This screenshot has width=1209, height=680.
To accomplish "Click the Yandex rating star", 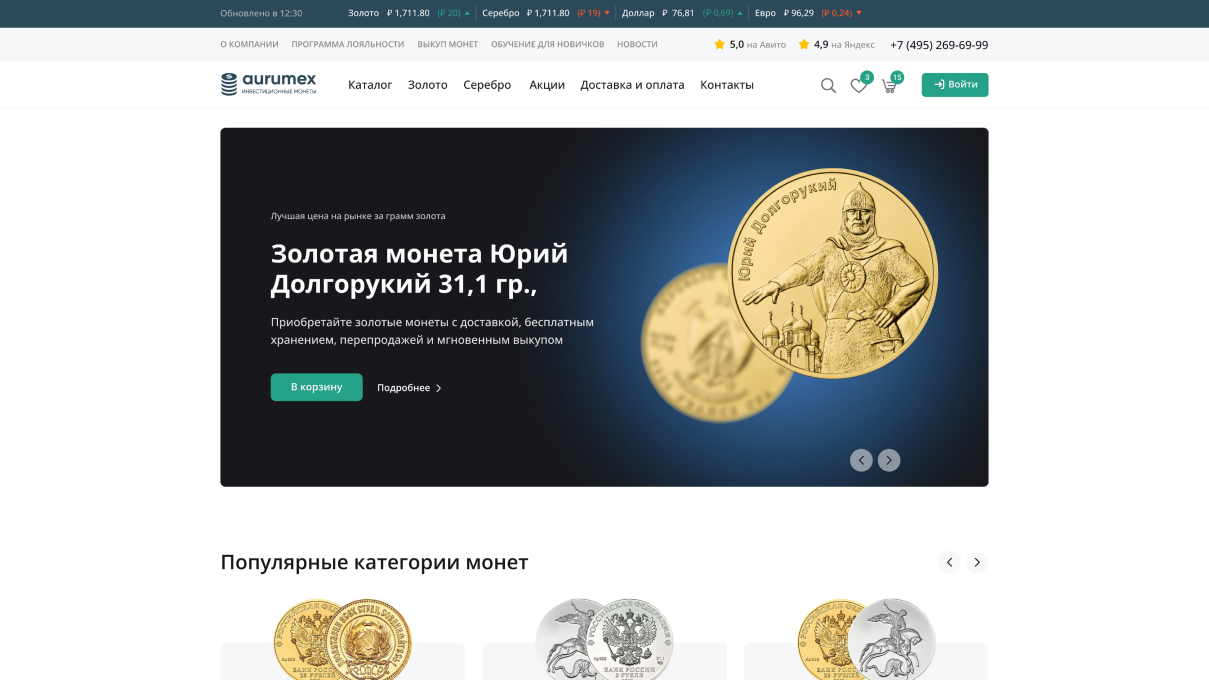I will point(804,44).
